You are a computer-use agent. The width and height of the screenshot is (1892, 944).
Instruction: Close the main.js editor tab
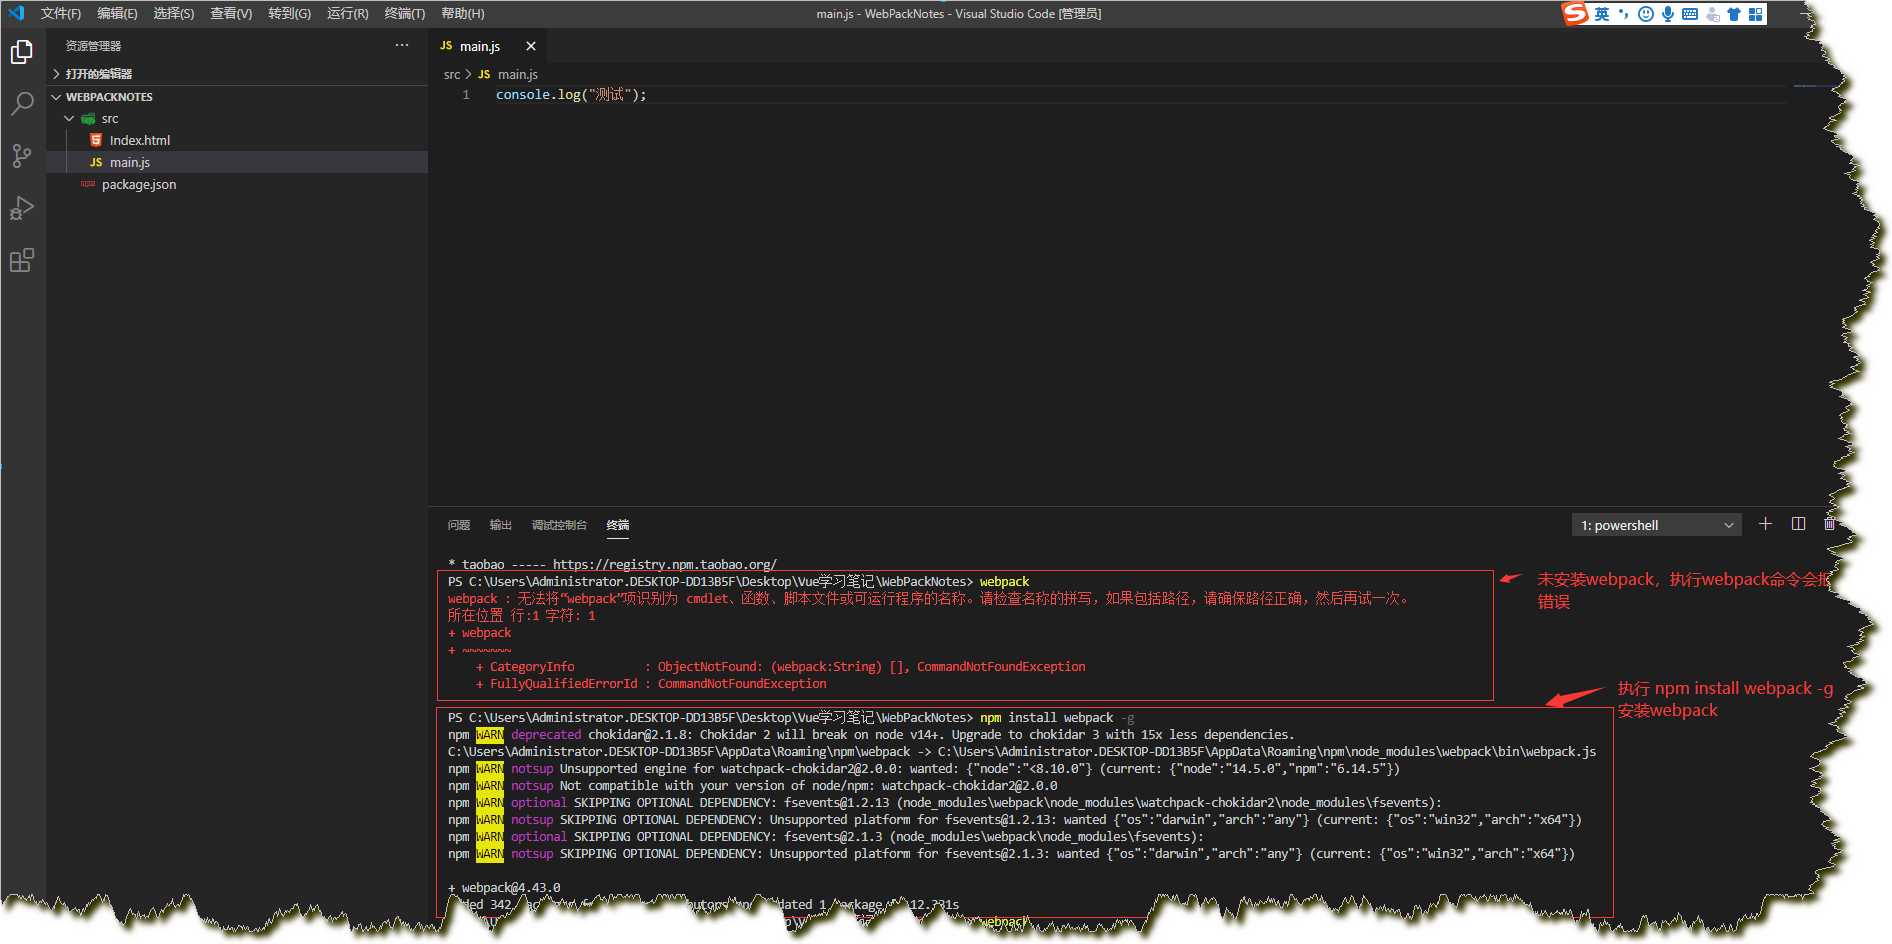pos(531,46)
